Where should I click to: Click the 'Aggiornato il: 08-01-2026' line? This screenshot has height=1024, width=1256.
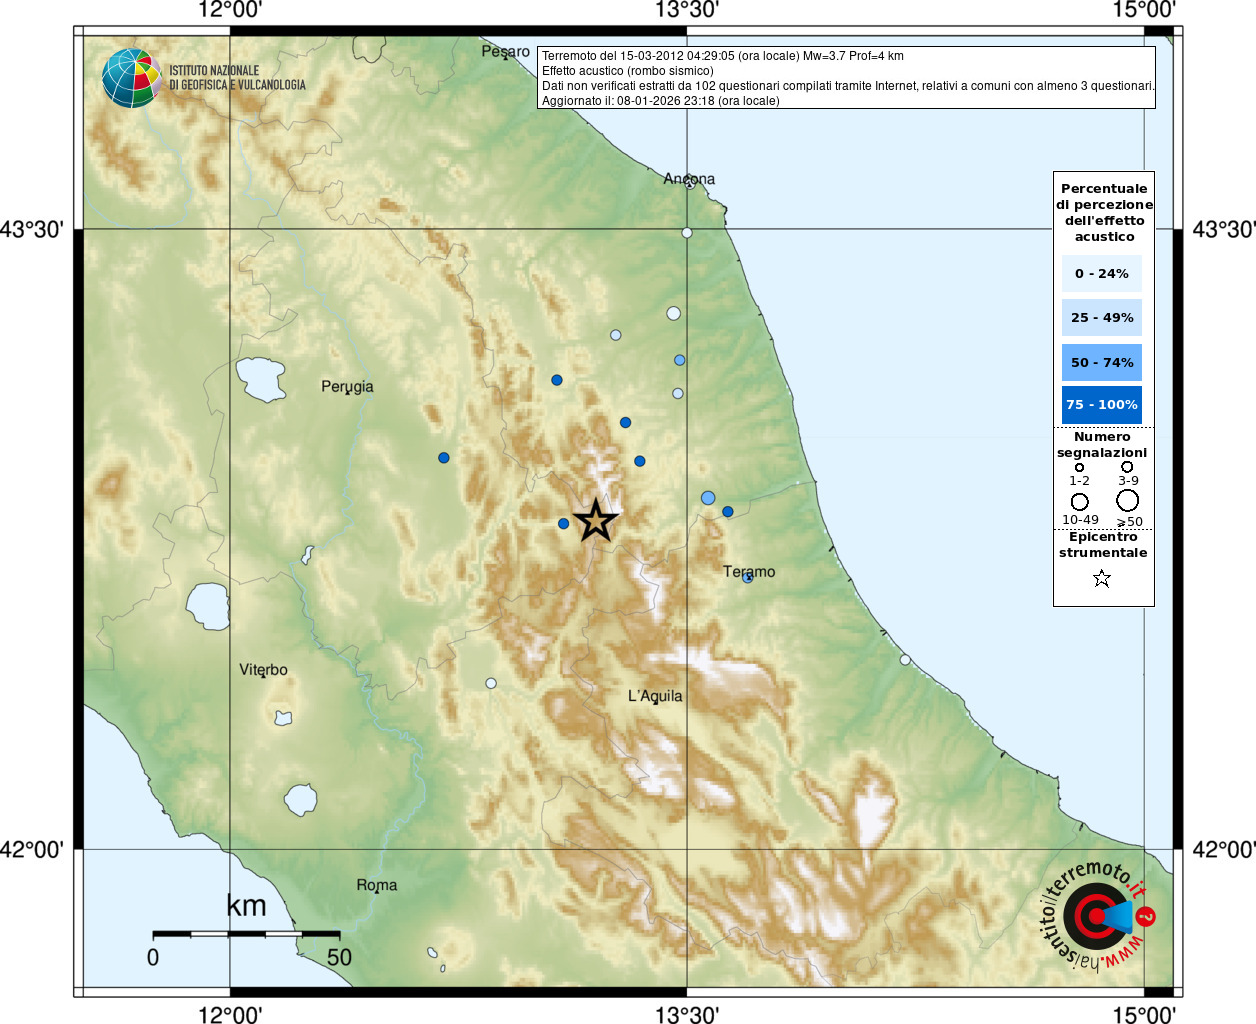point(661,101)
